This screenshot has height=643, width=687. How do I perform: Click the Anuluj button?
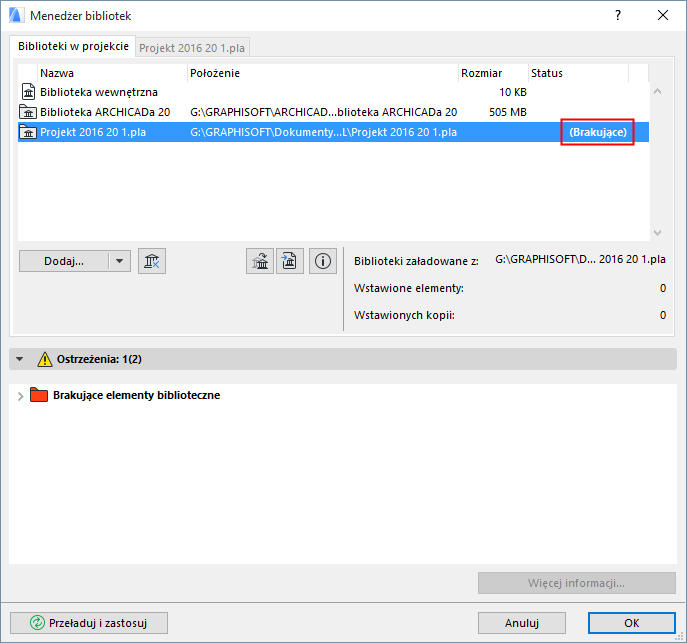[522, 623]
